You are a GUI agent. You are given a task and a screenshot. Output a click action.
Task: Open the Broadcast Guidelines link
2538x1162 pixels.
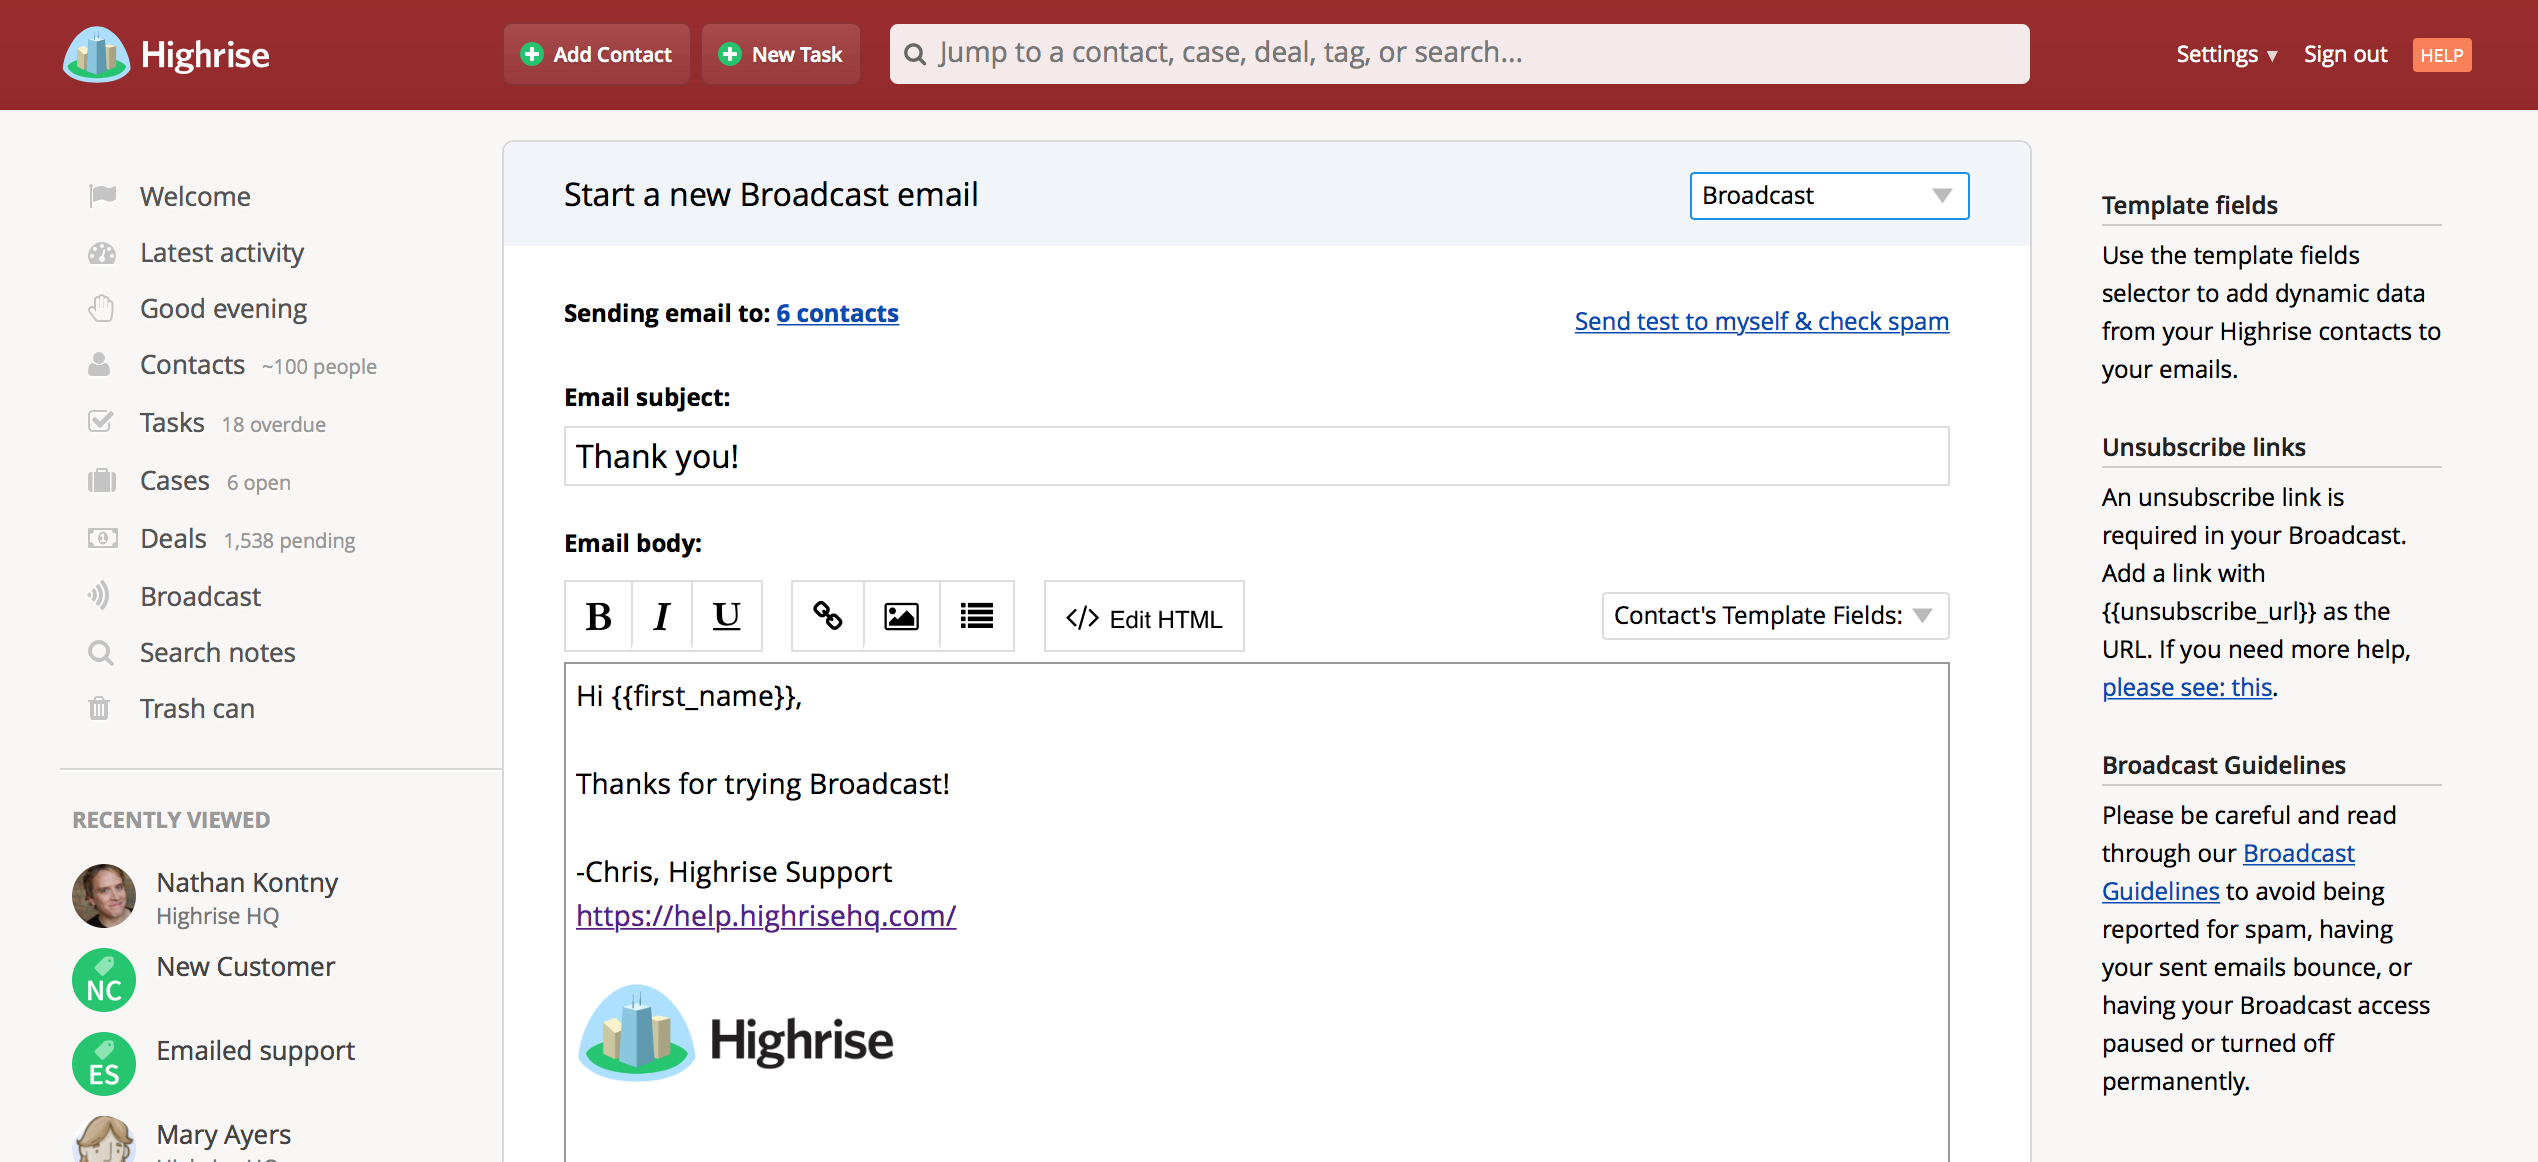click(x=2229, y=872)
